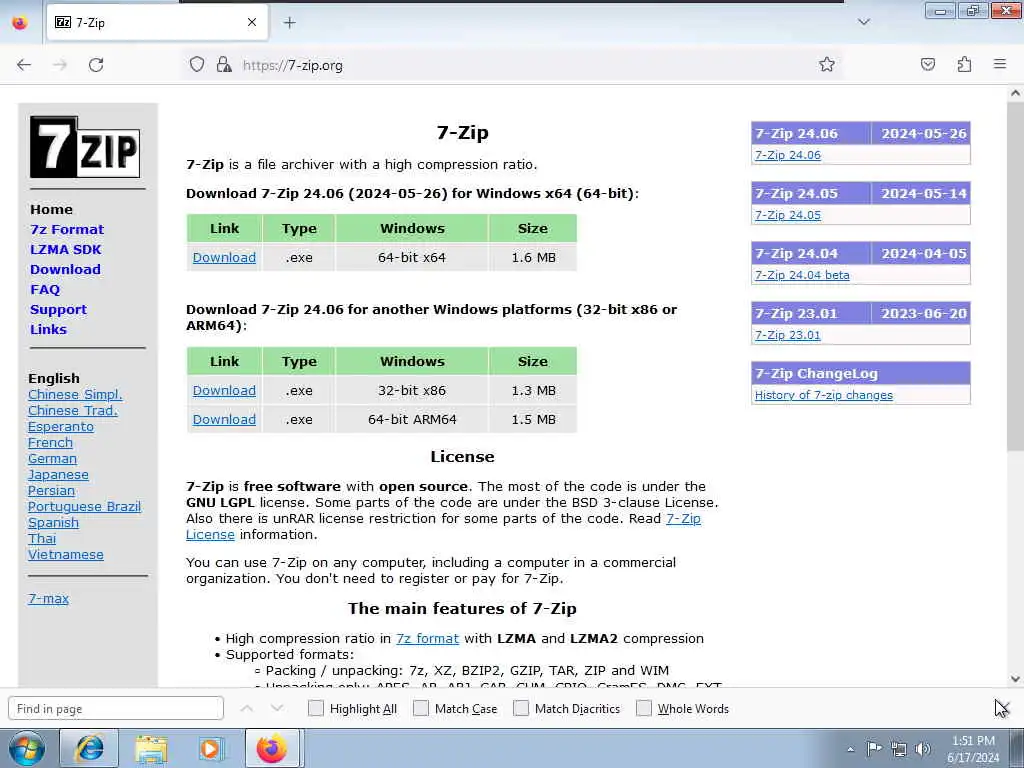This screenshot has width=1024, height=768.
Task: Switch language to Vietnamese
Action: (x=65, y=554)
